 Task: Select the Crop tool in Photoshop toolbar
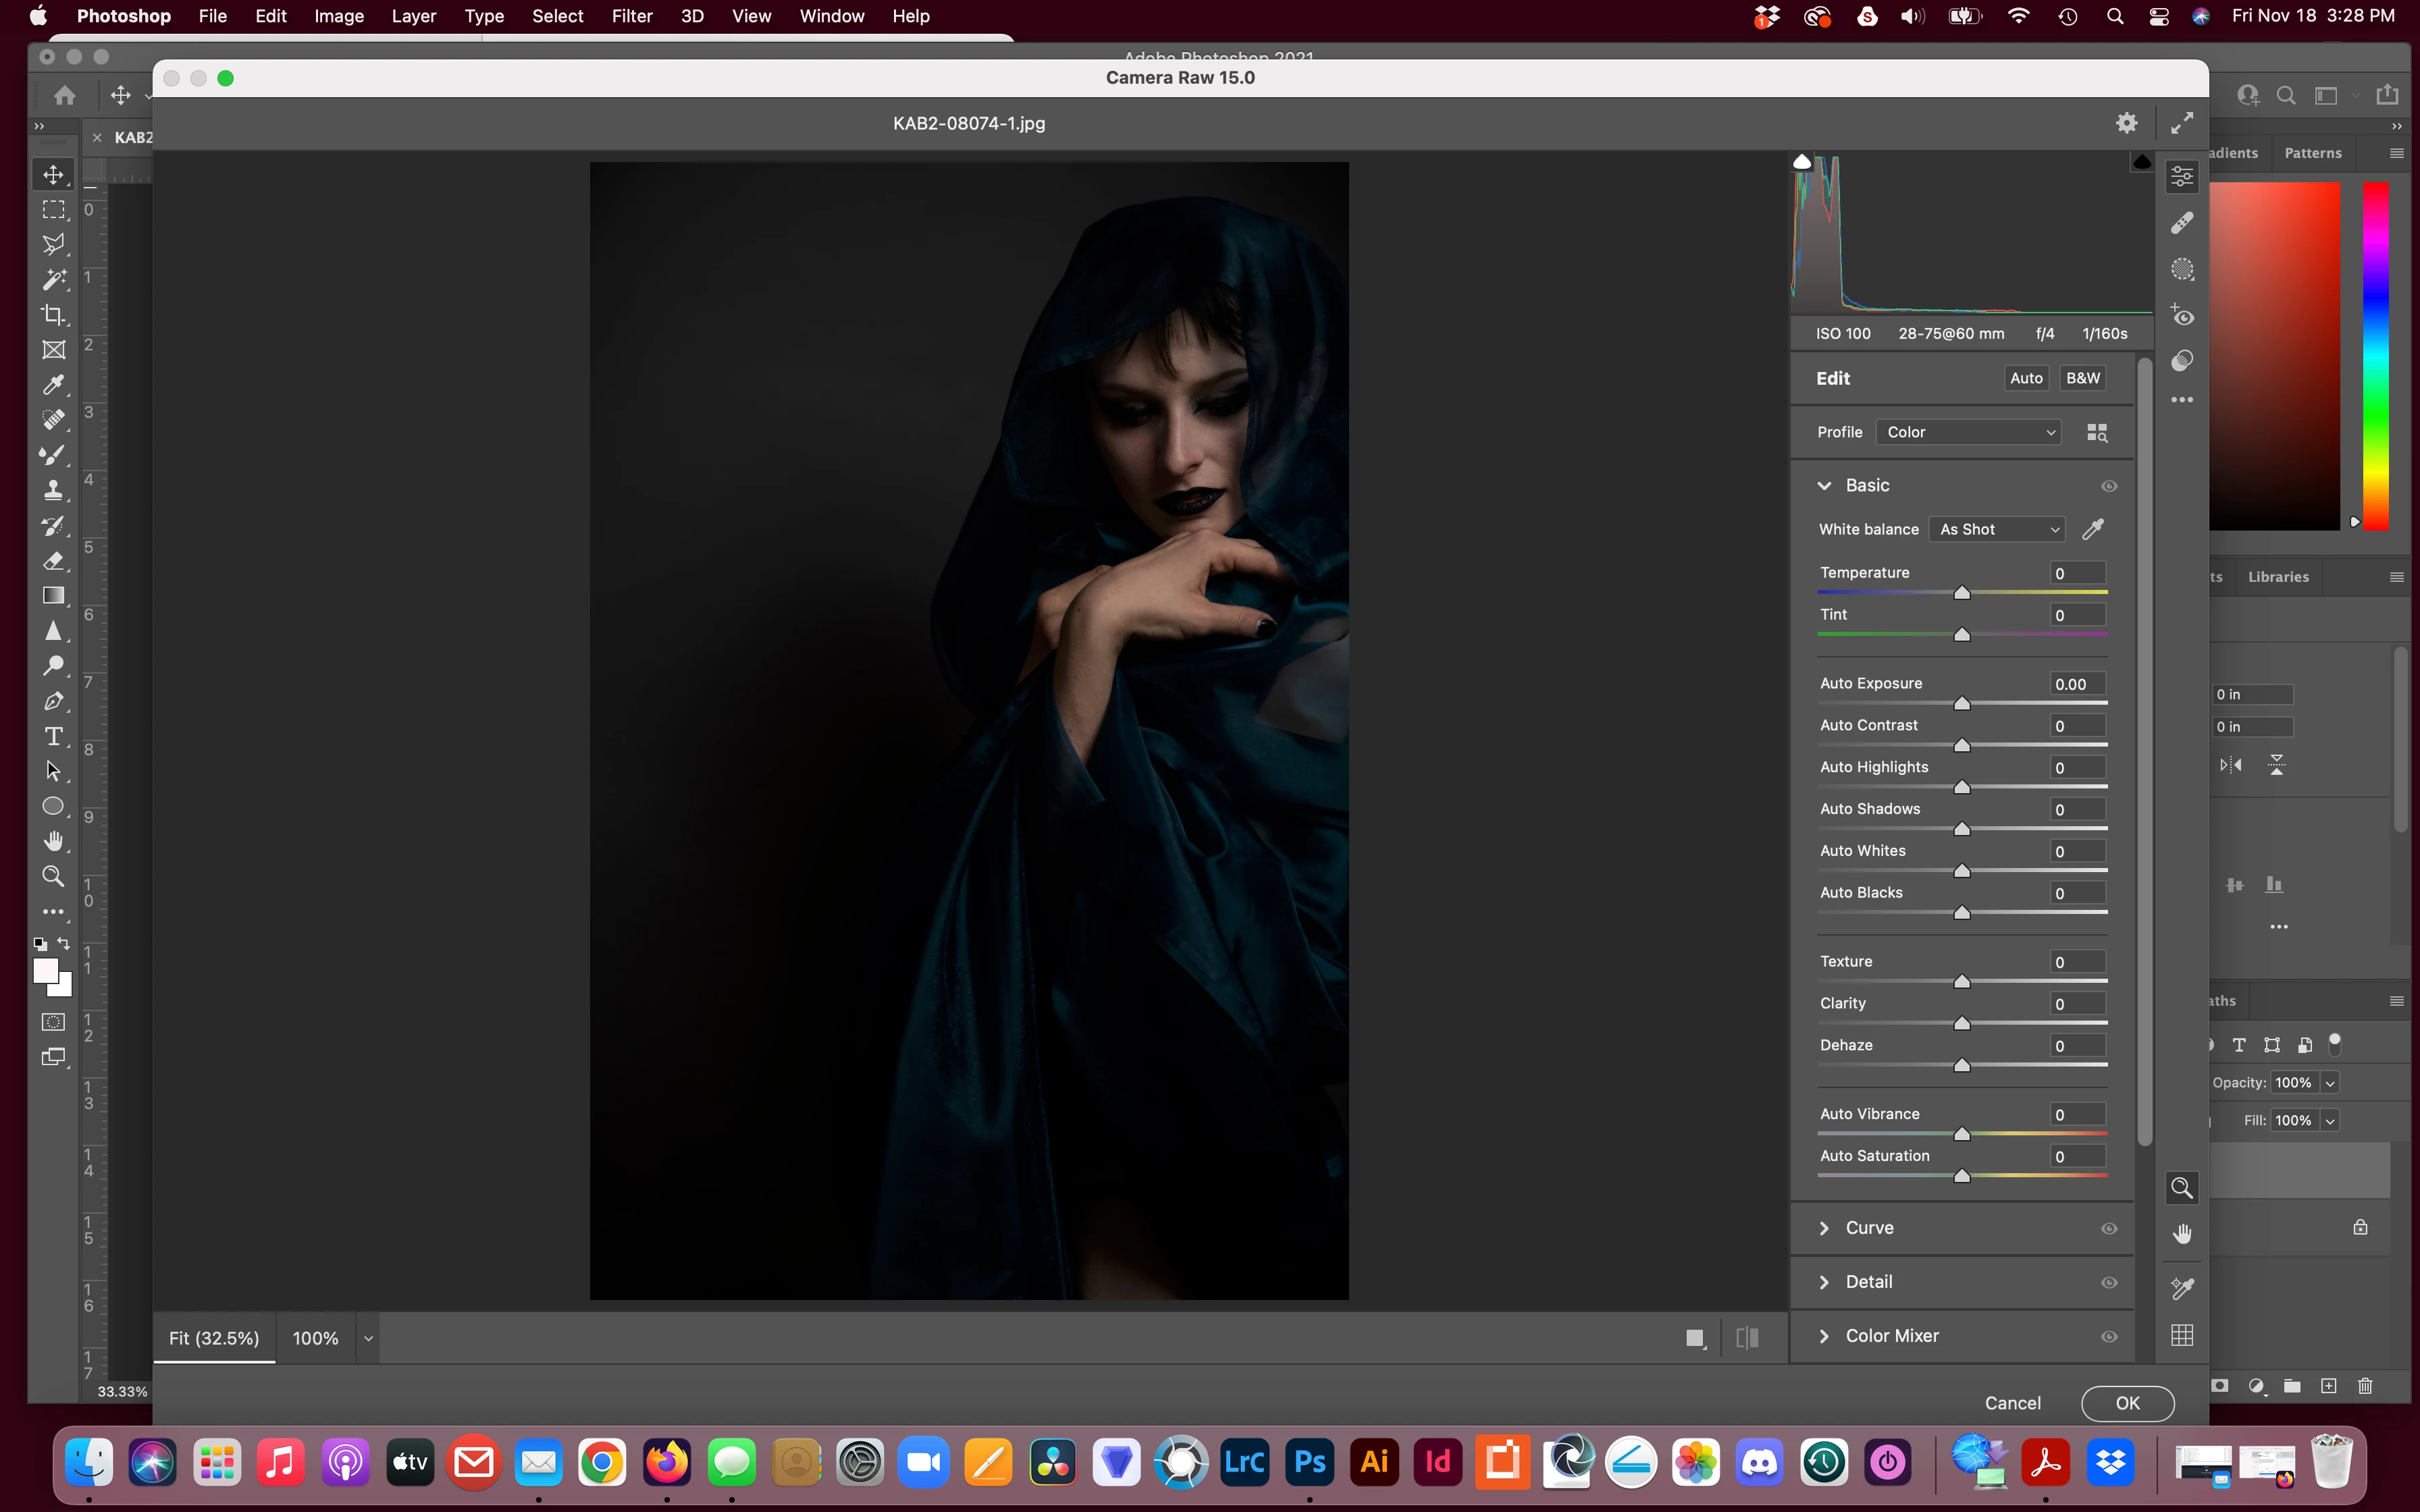(x=53, y=314)
